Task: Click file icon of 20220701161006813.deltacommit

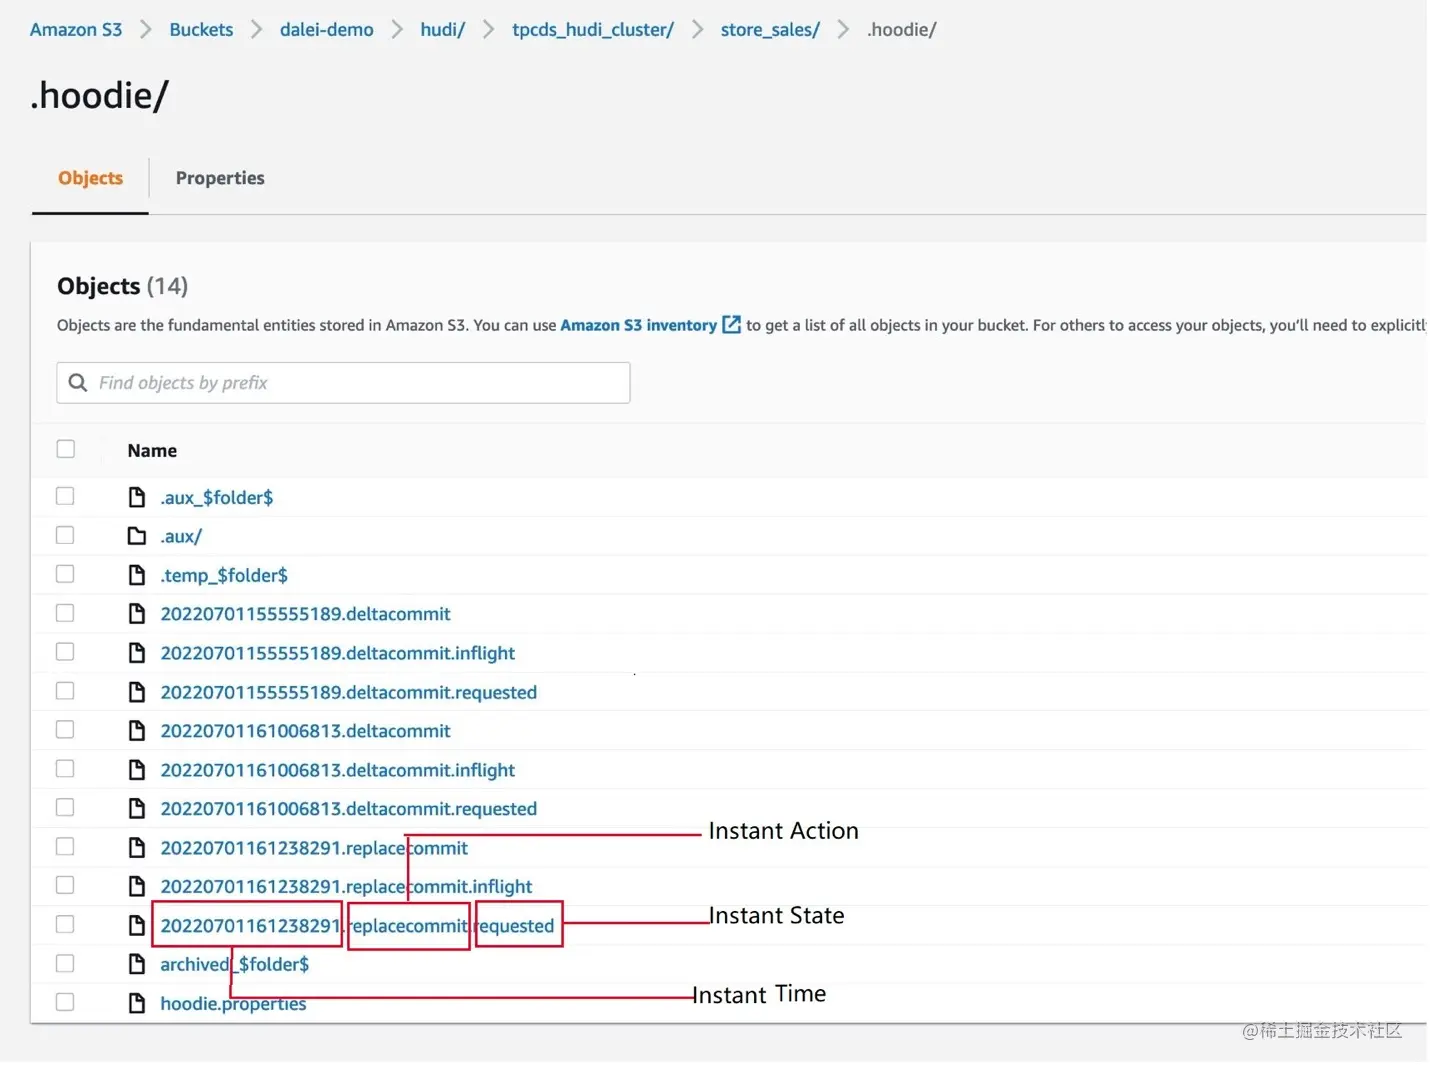Action: (x=137, y=731)
